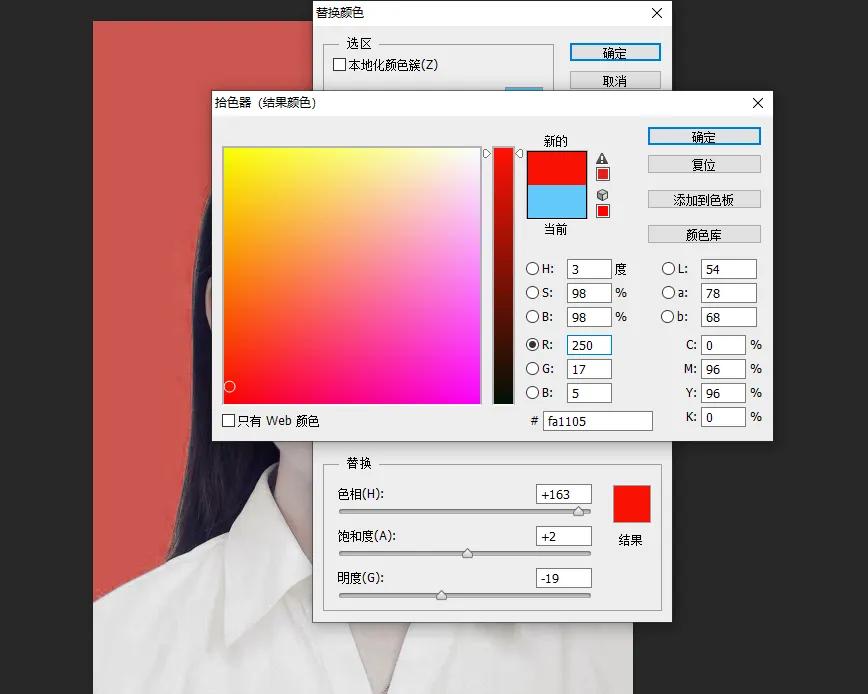
Task: Click the 色相 slider handle
Action: (578, 511)
